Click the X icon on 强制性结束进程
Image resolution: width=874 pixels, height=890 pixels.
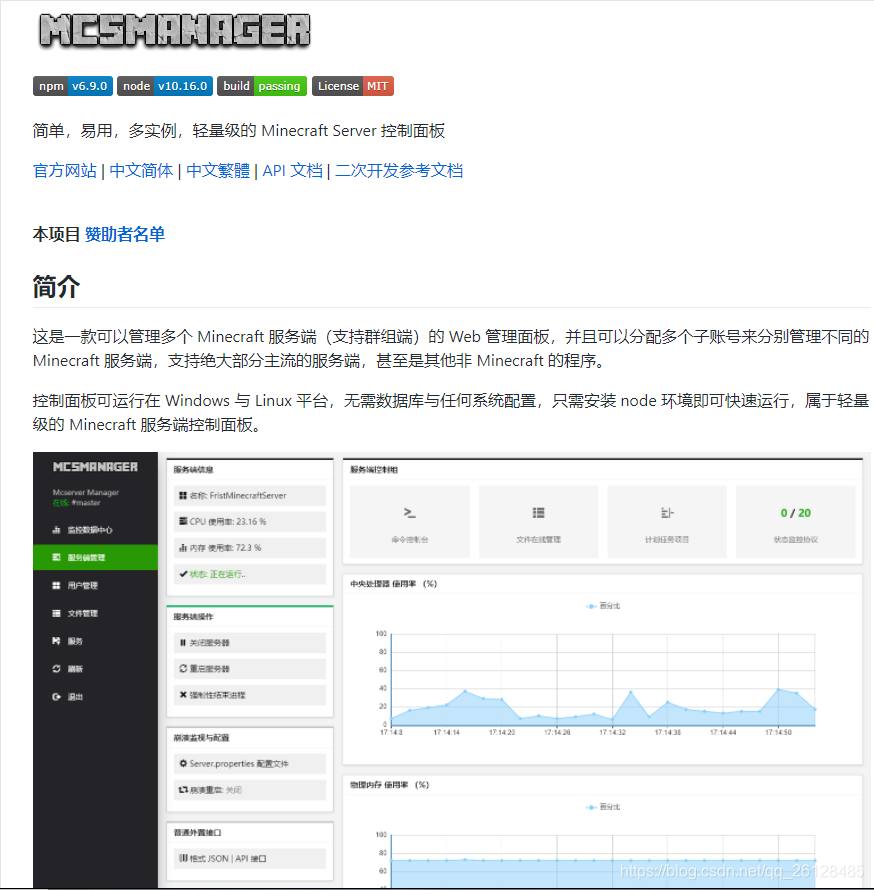(x=183, y=695)
